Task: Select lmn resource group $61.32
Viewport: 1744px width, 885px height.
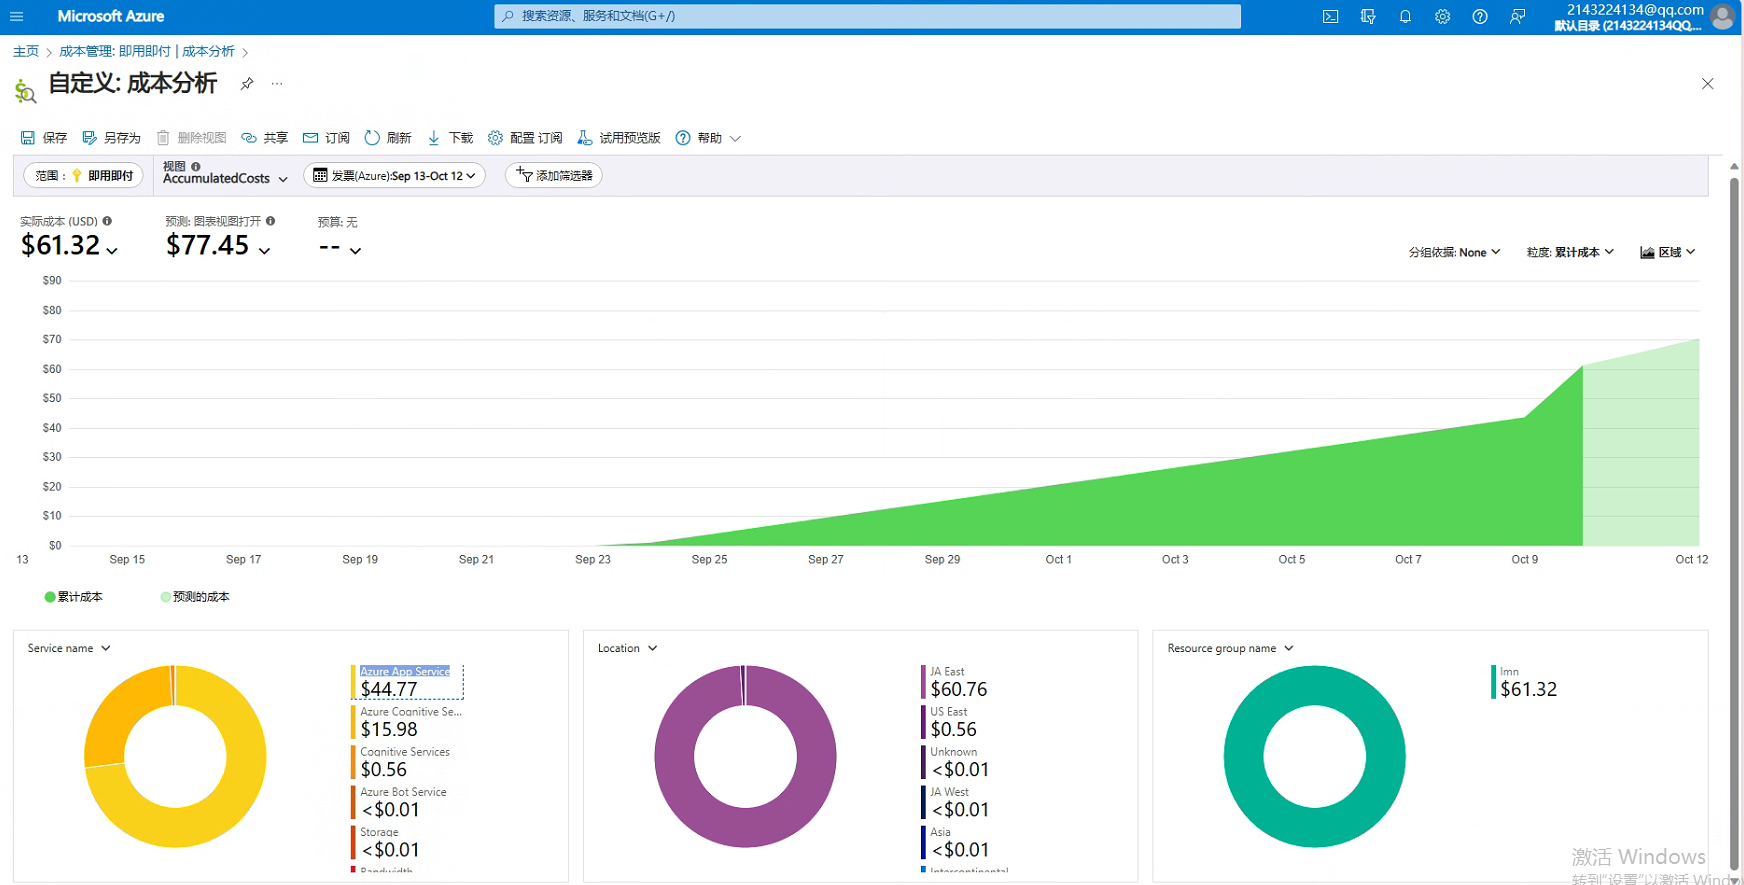Action: pos(1524,682)
